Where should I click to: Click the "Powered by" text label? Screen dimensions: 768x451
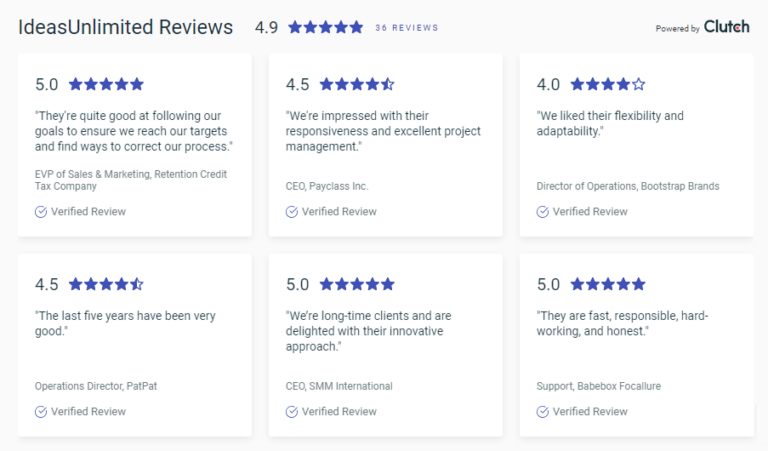tap(678, 29)
